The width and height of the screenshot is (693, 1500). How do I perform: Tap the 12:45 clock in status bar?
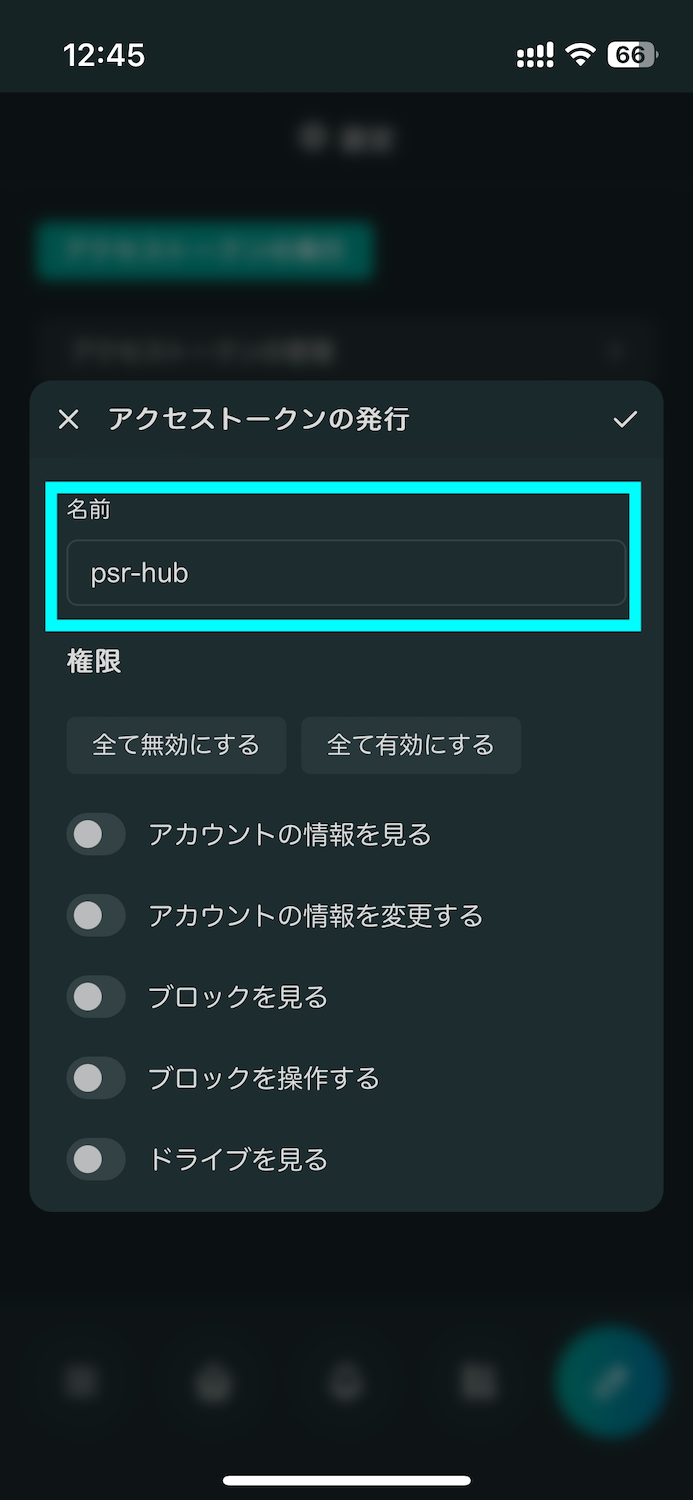click(104, 55)
